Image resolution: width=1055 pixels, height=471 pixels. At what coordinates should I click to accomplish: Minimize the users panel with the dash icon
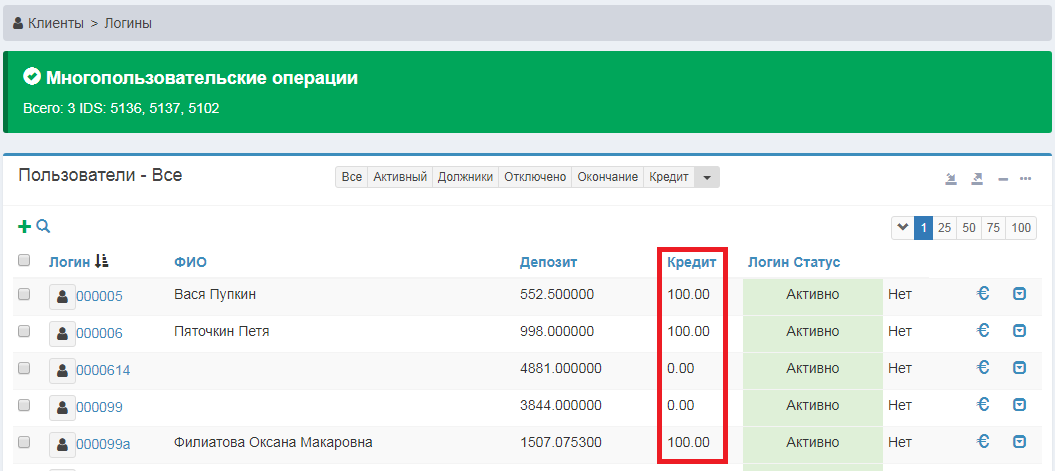(1003, 179)
